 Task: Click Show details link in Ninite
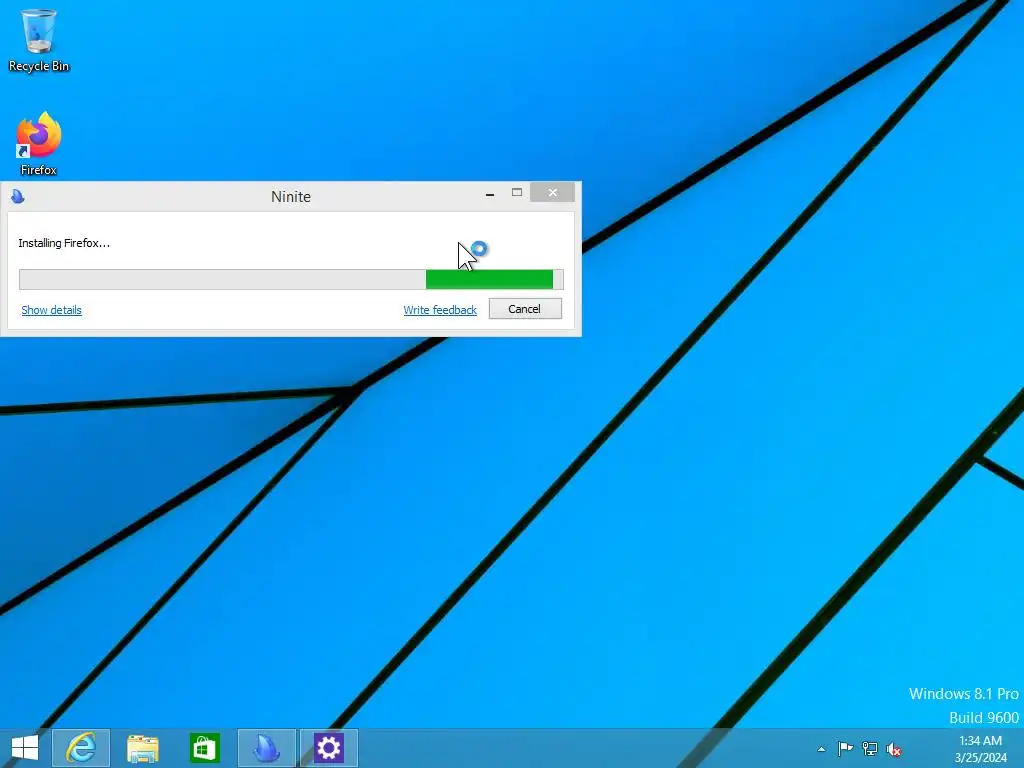click(52, 310)
